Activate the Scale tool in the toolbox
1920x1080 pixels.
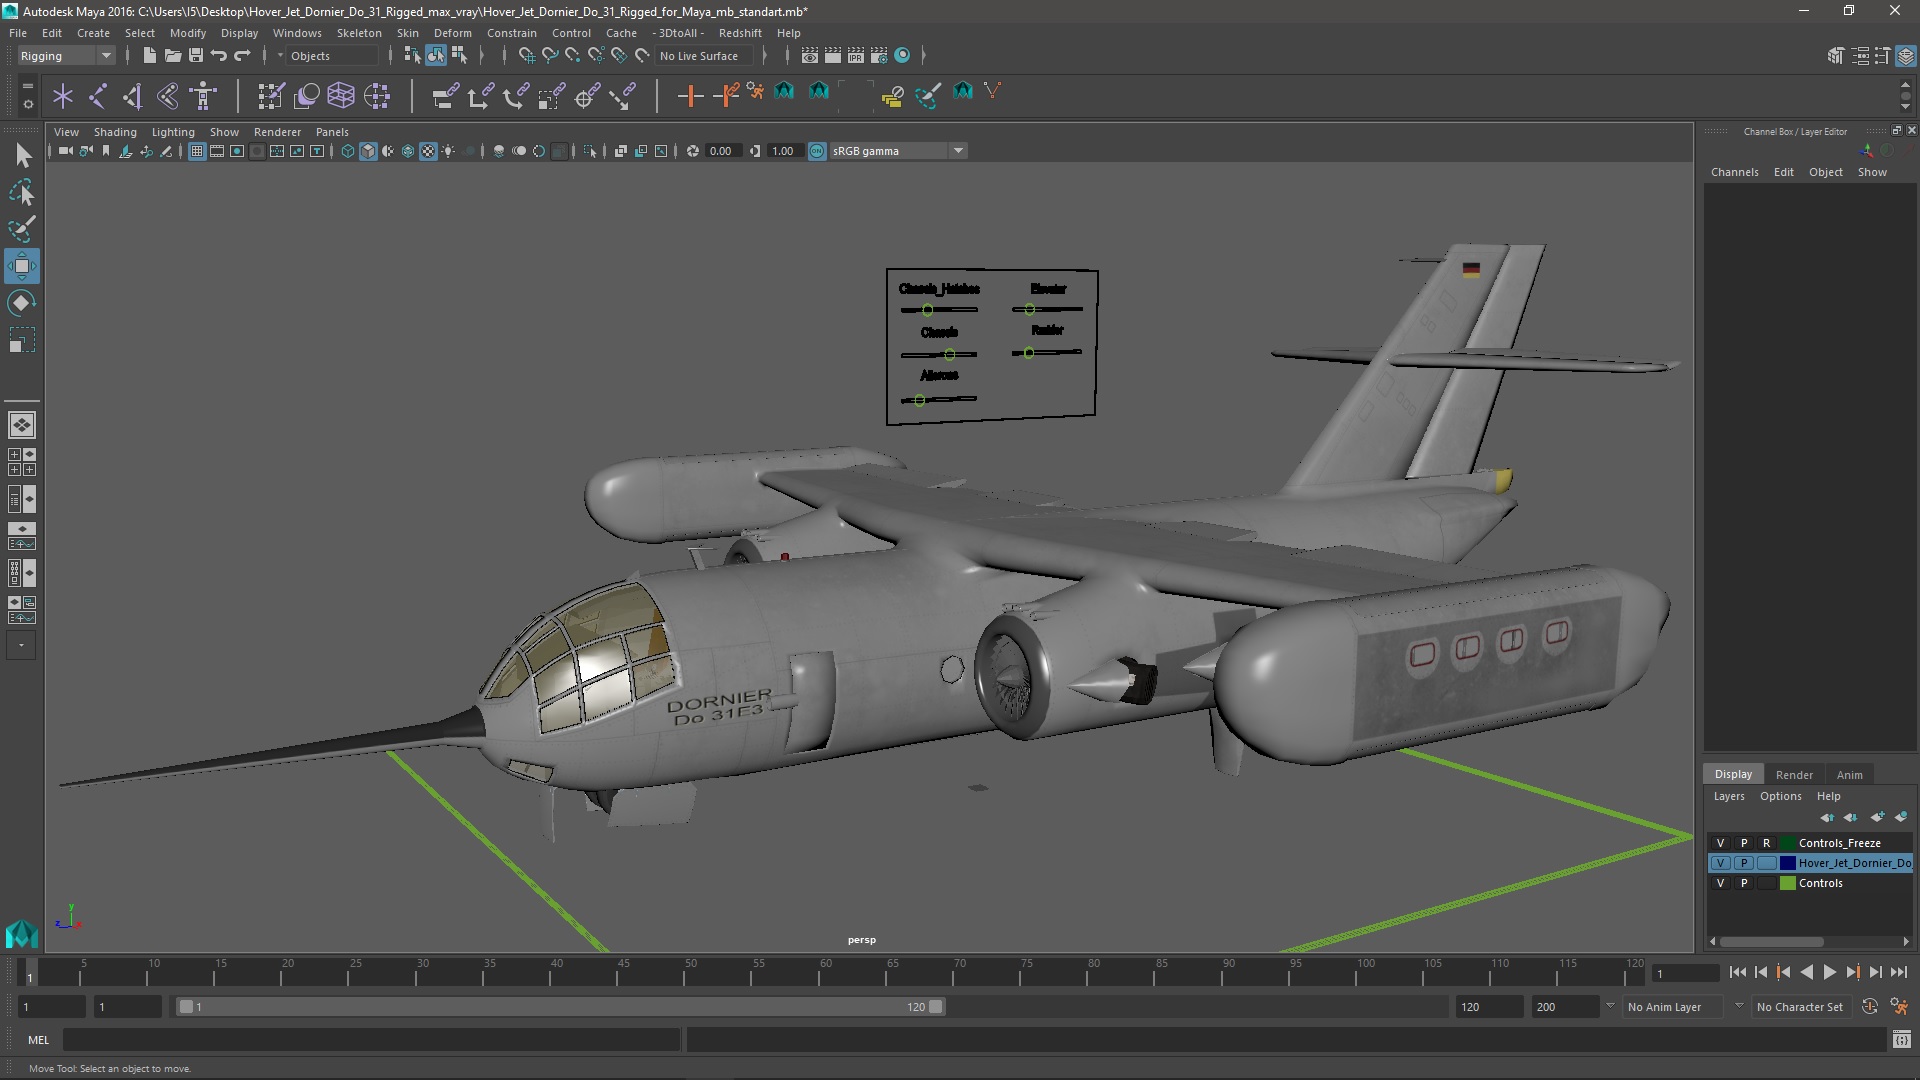coord(22,340)
